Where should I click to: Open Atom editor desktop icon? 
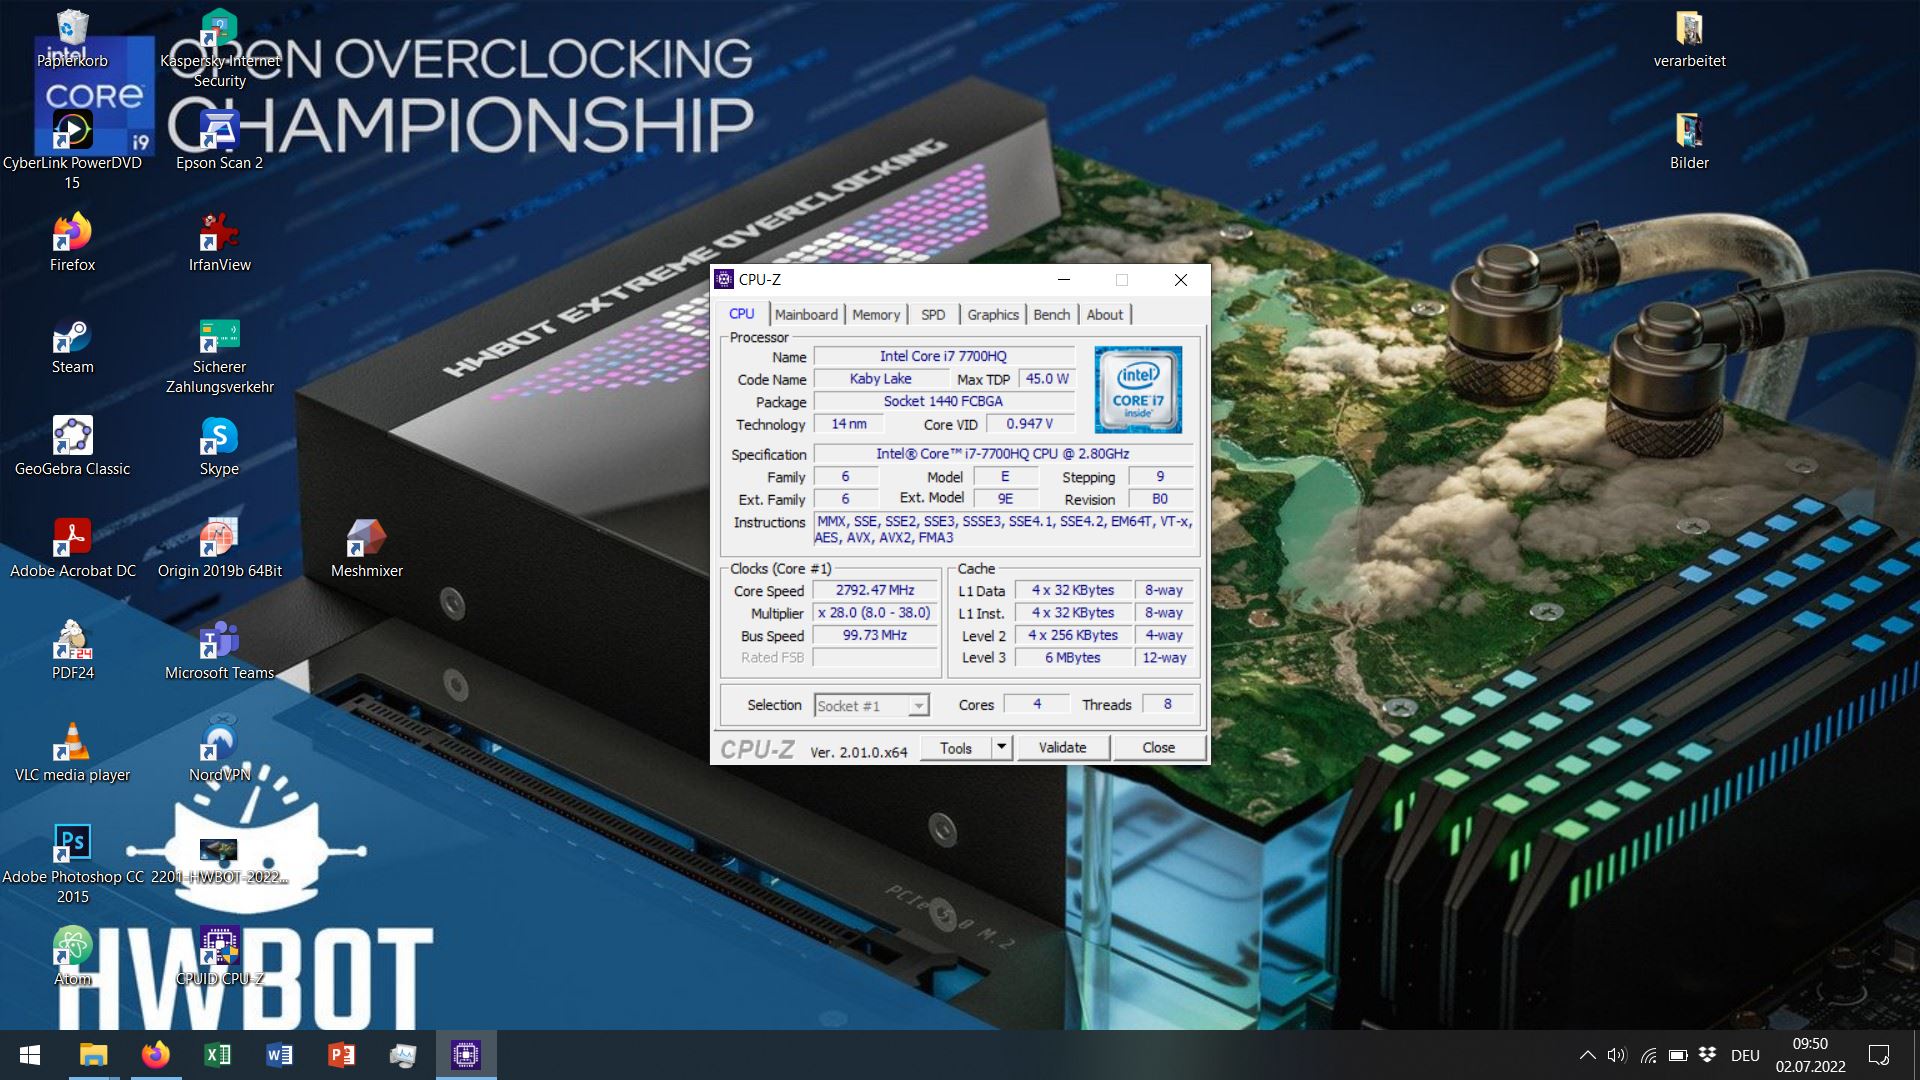tap(72, 956)
